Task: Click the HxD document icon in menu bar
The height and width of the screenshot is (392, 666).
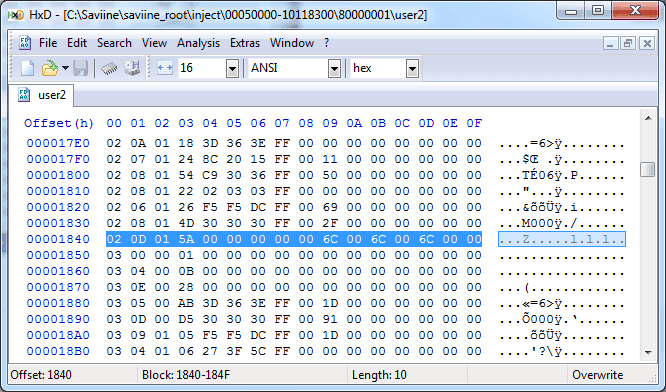Action: 25,43
